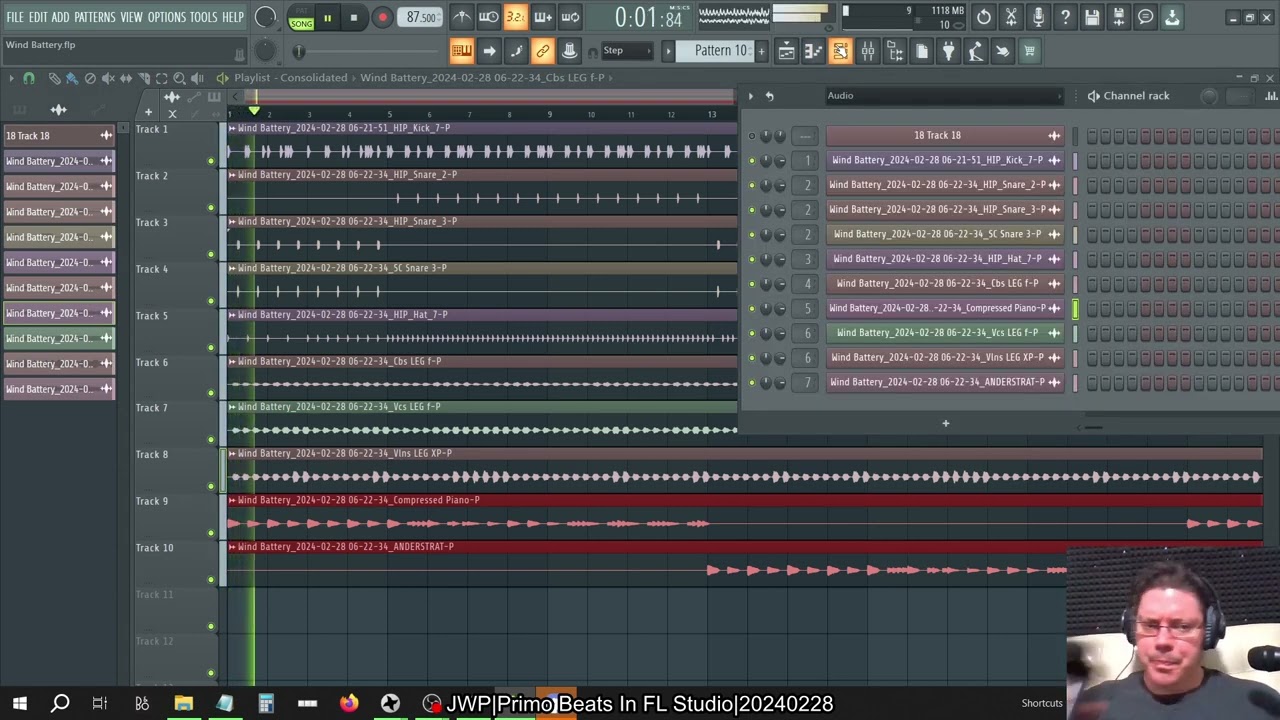Screen dimensions: 1280x720
Task: Toggle wait for input before playing
Action: coord(489,17)
